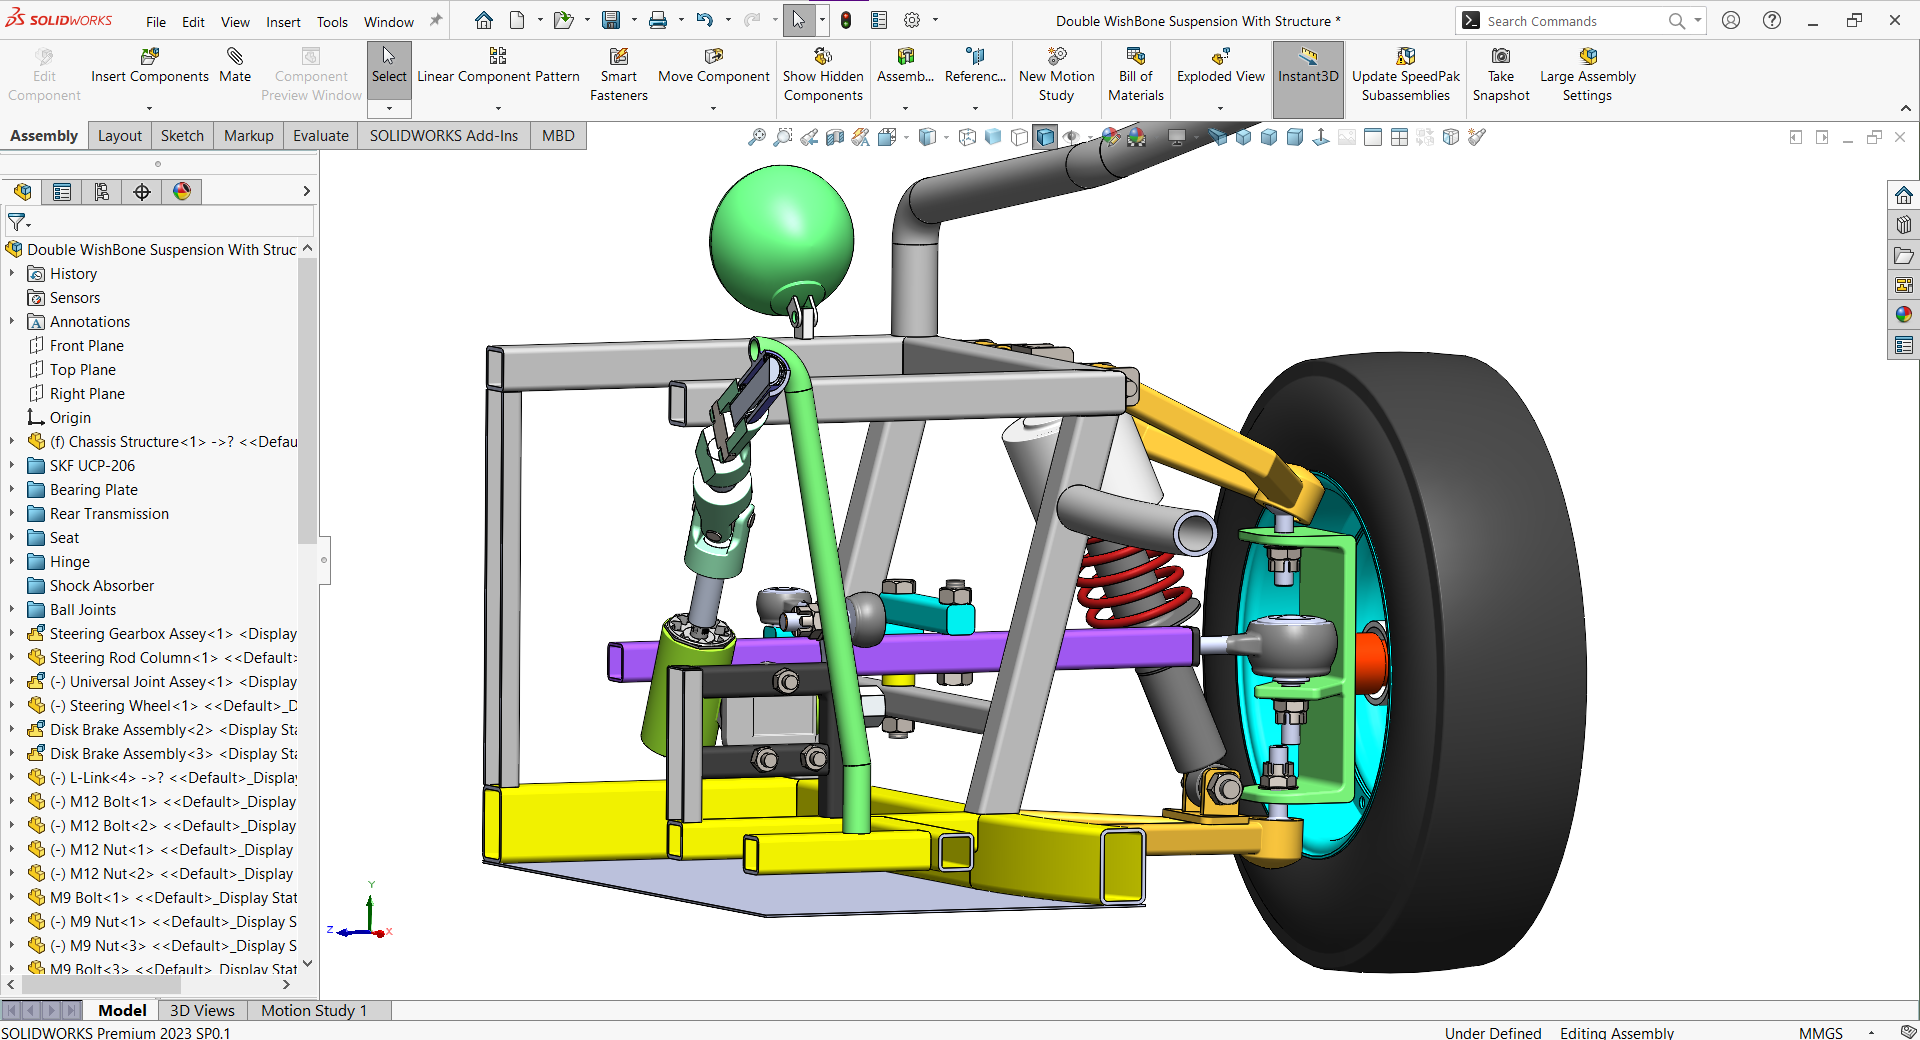Click the Insert Components tool
The height and width of the screenshot is (1040, 1920).
tap(150, 66)
